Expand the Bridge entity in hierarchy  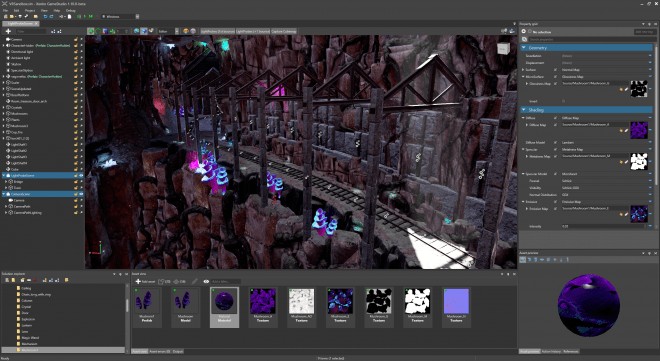[x=6, y=182]
